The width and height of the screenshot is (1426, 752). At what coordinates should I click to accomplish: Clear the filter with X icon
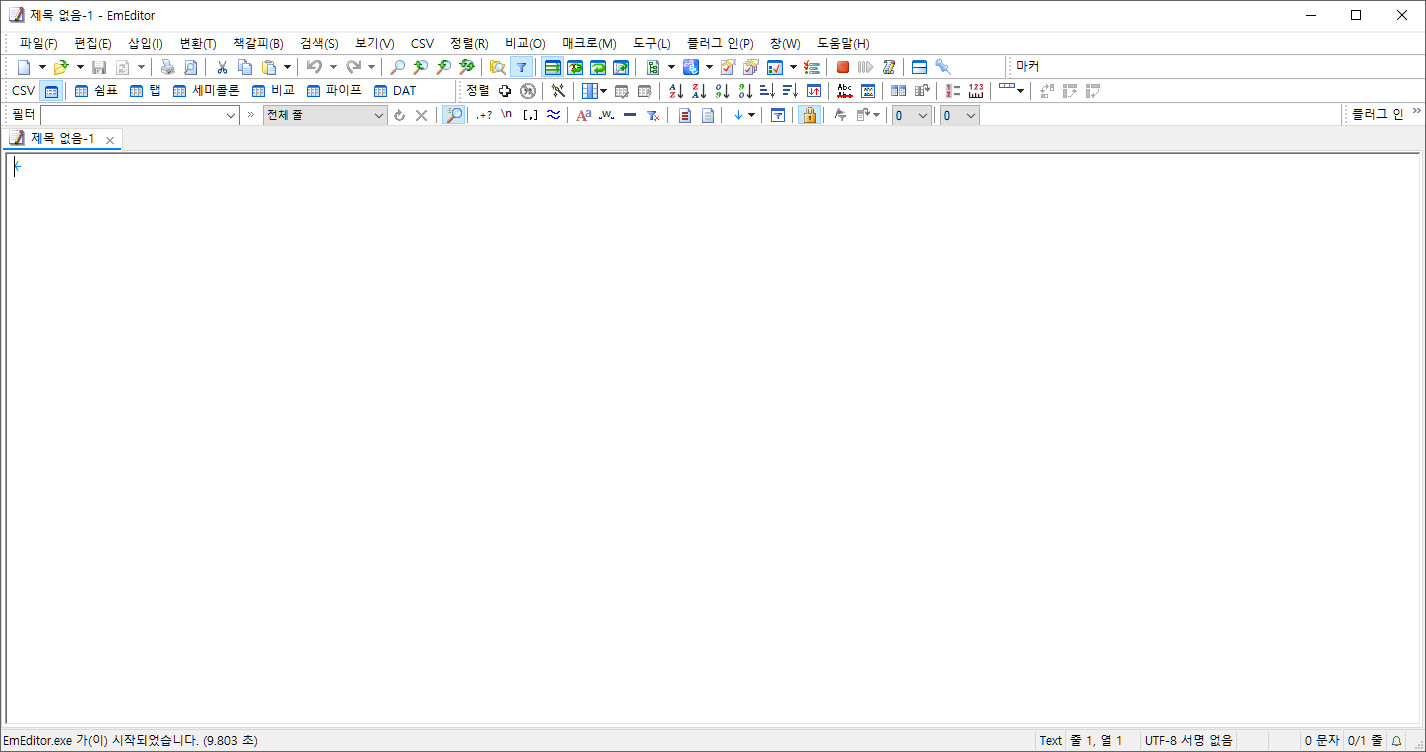tap(422, 115)
